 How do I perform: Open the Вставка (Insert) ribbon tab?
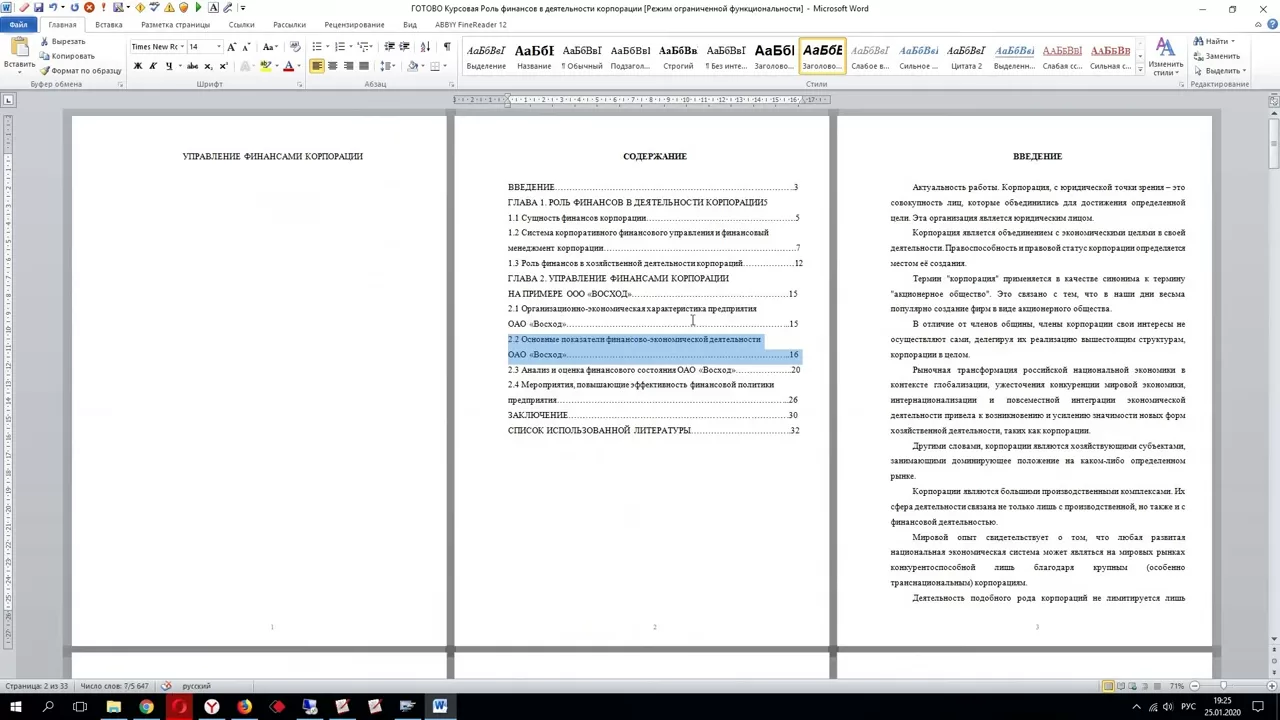tap(108, 24)
